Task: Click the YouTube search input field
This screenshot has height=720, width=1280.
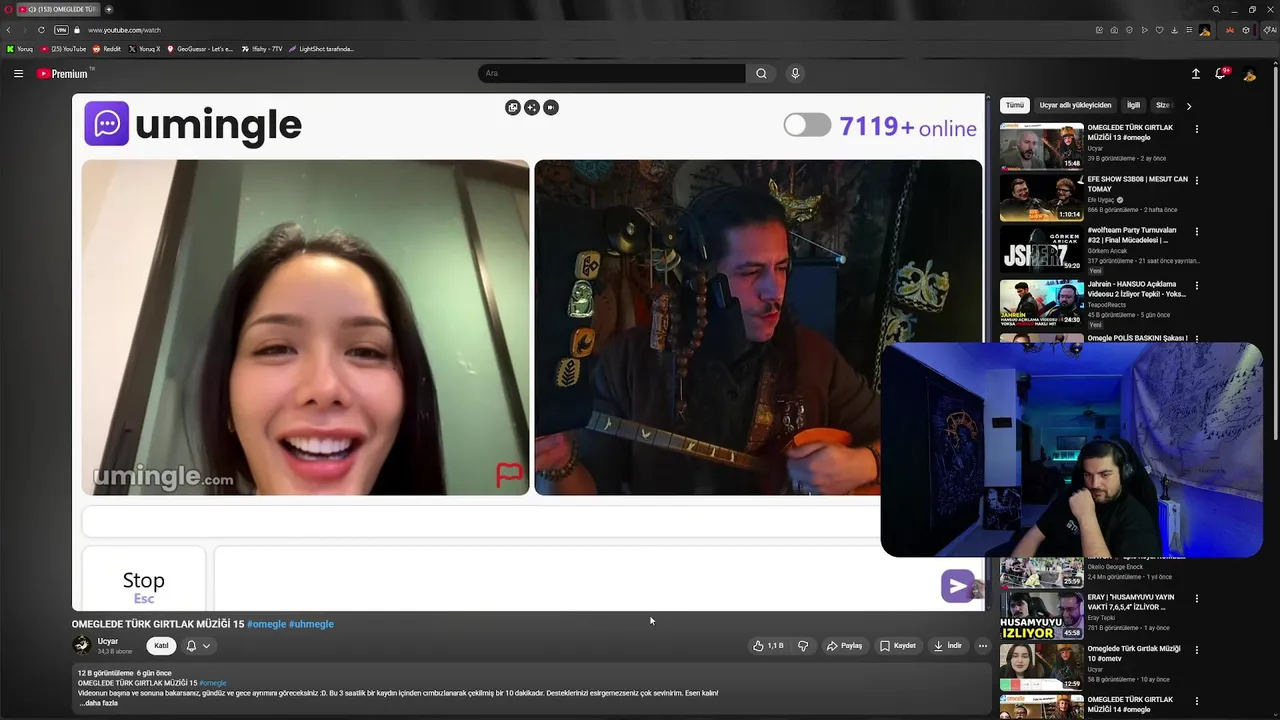Action: coord(612,73)
